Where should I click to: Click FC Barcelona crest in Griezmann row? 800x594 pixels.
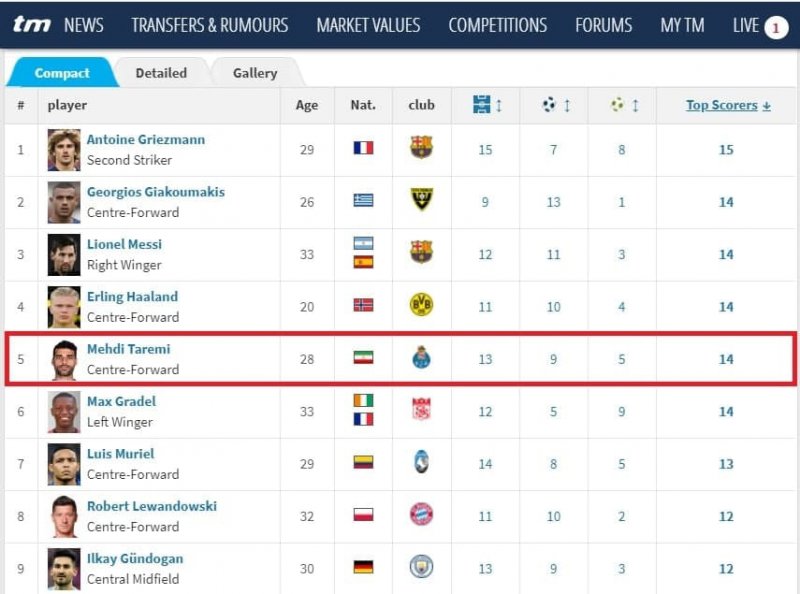[x=421, y=148]
